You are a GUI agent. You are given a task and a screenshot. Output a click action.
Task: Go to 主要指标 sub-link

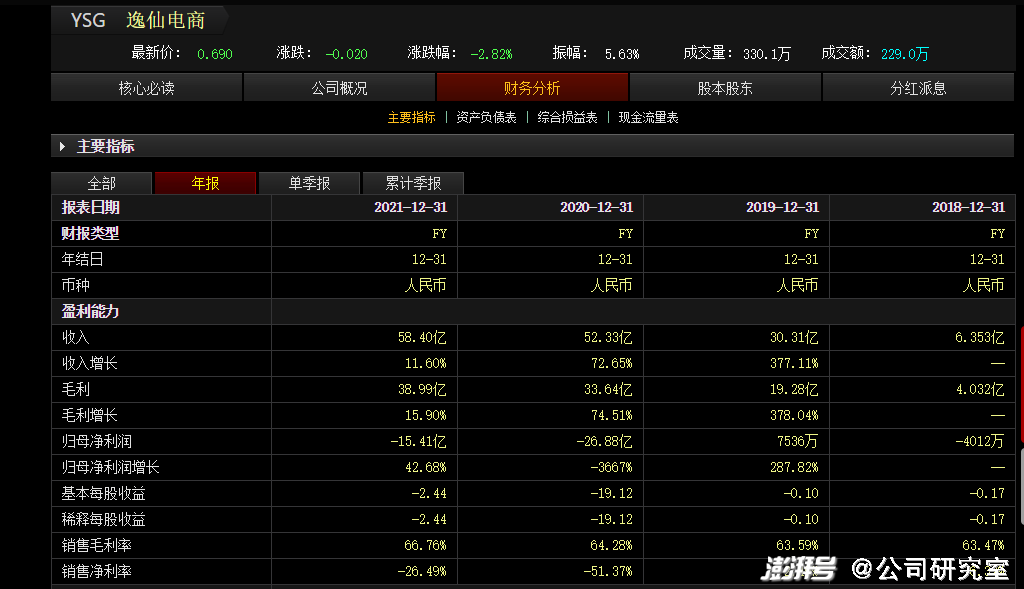point(411,118)
